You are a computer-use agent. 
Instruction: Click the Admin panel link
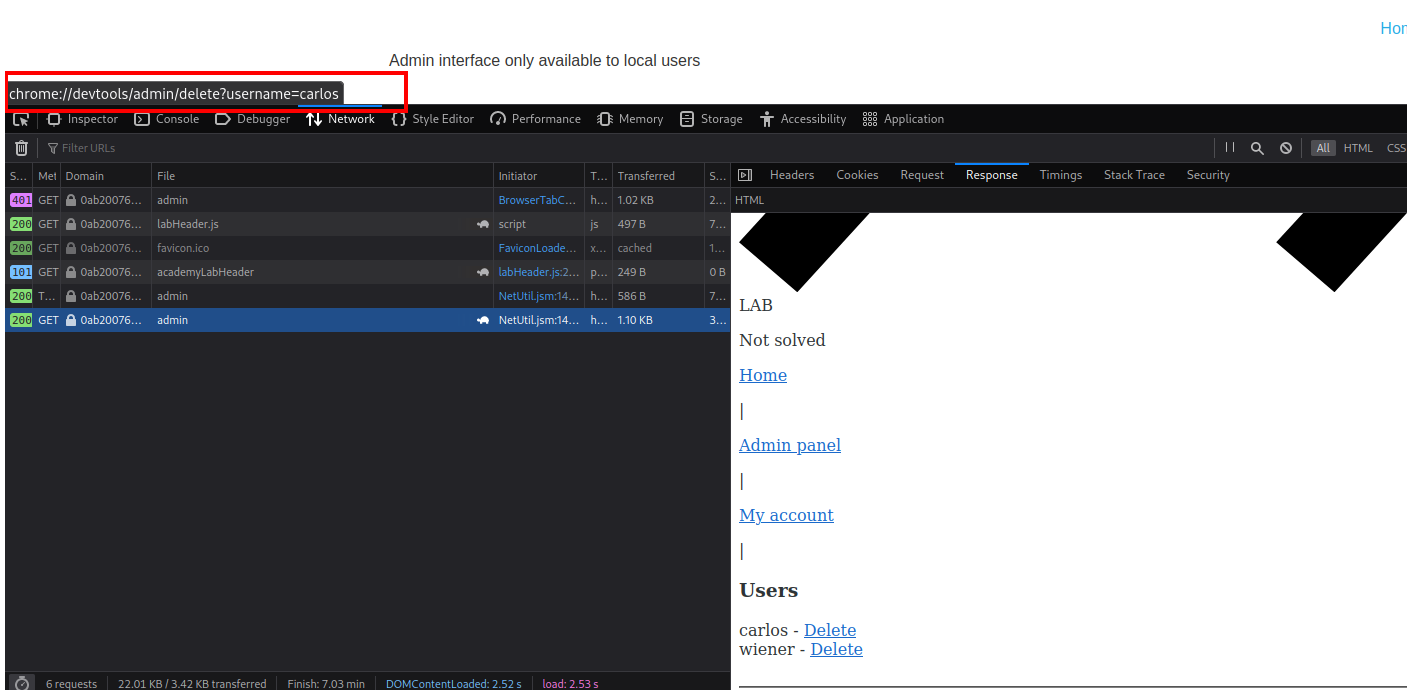tap(790, 445)
